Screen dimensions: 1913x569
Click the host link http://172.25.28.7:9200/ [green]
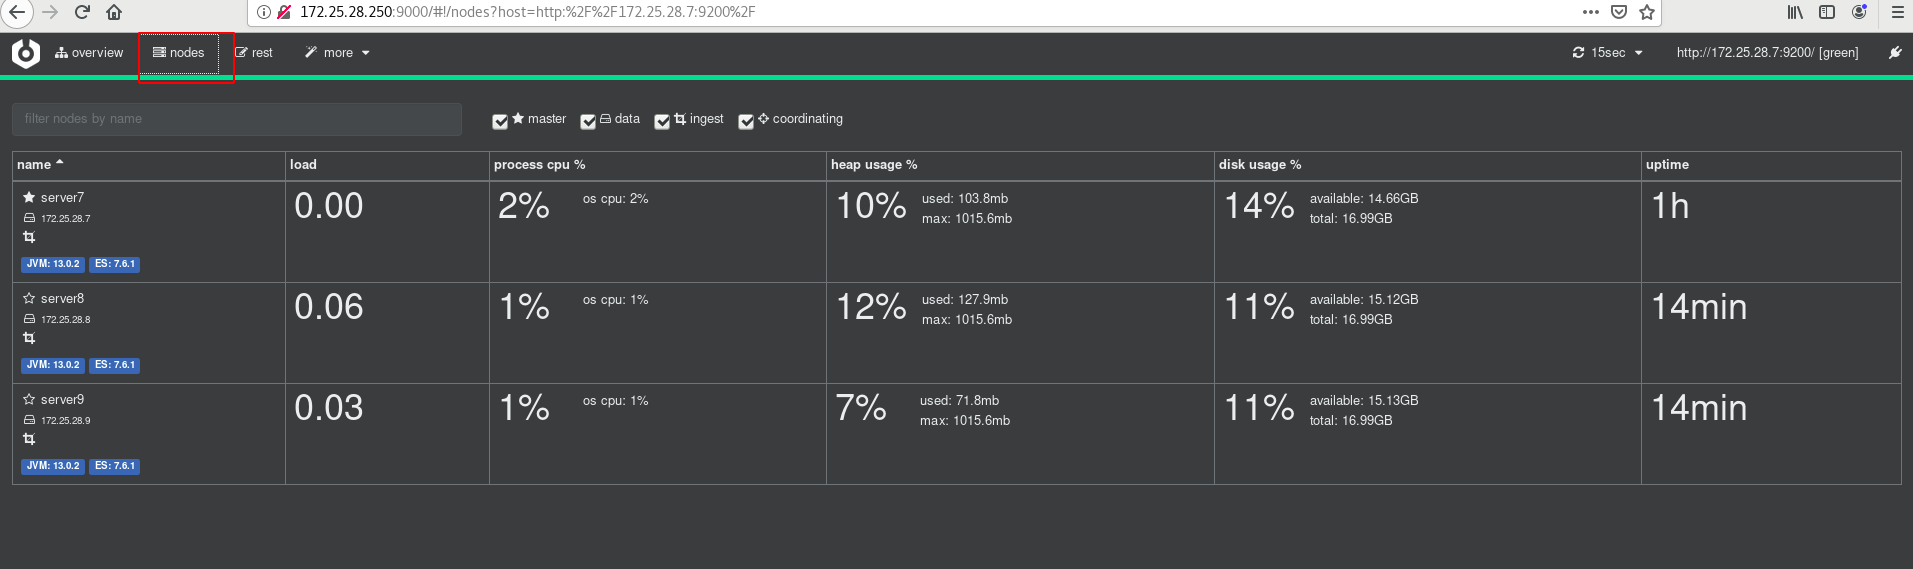pyautogui.click(x=1767, y=53)
